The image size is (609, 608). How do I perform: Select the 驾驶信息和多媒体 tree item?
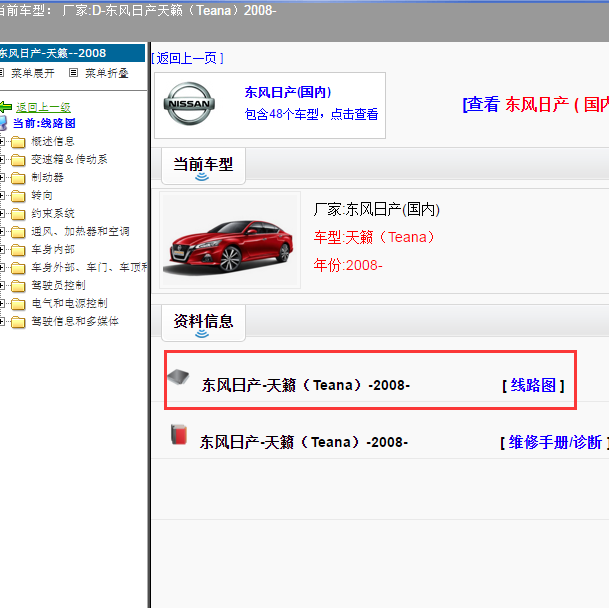(x=75, y=321)
